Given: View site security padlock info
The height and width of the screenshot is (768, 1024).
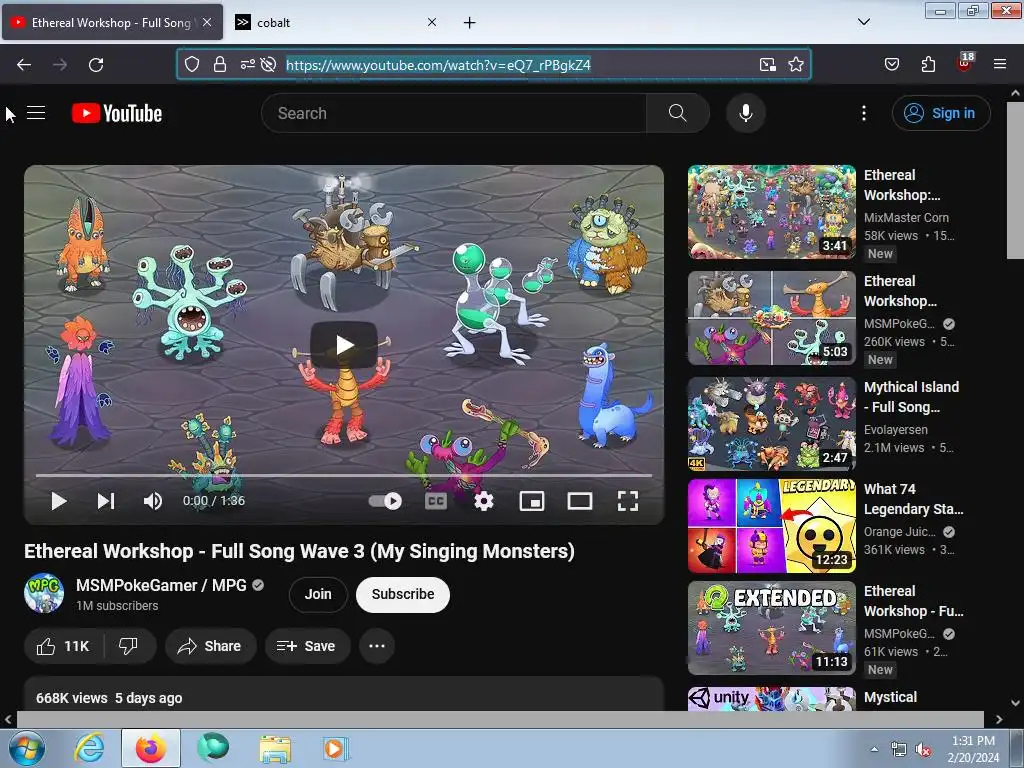Looking at the screenshot, I should tap(220, 64).
